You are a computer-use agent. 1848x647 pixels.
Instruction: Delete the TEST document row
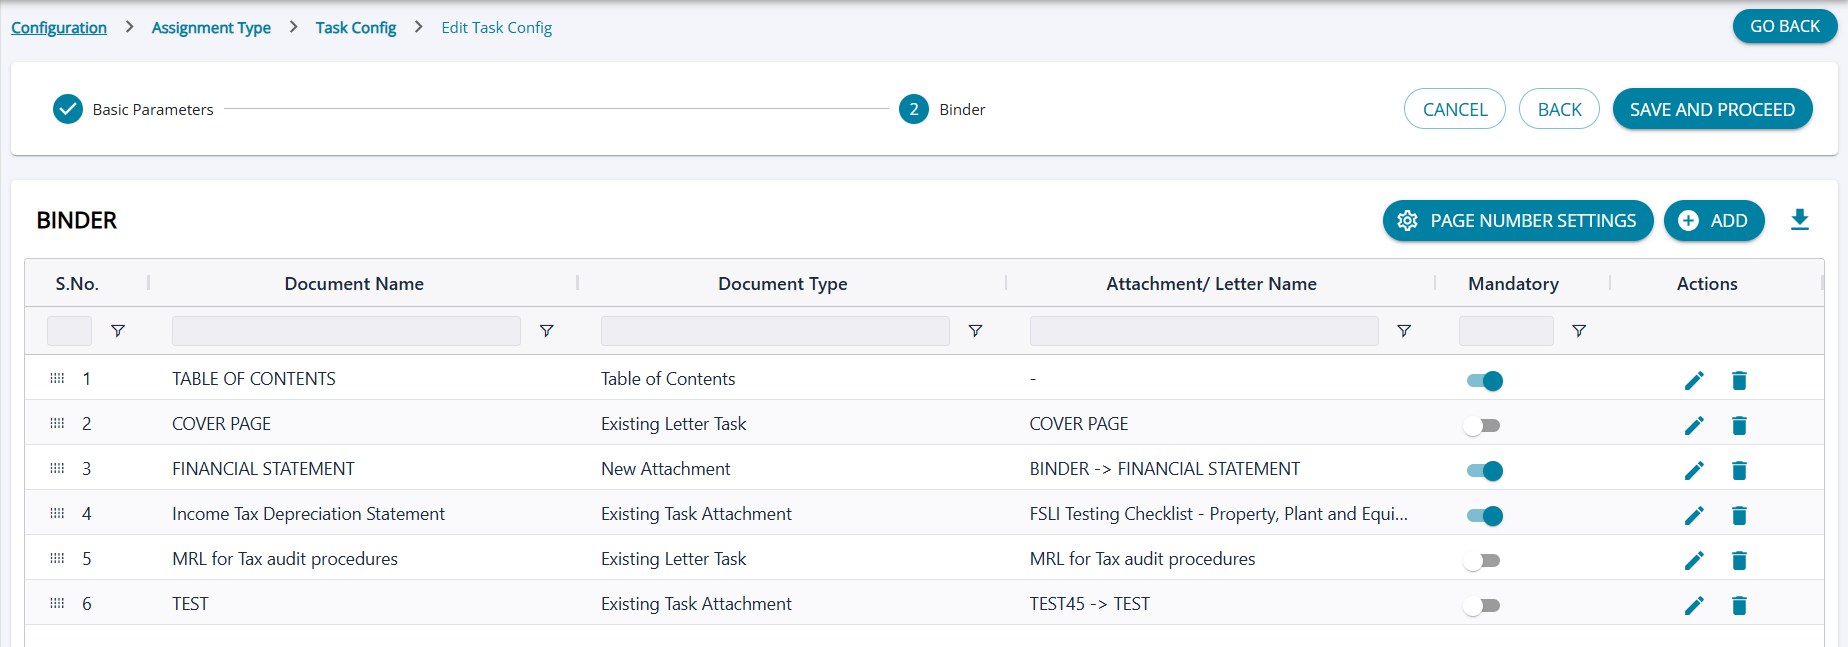click(1739, 606)
